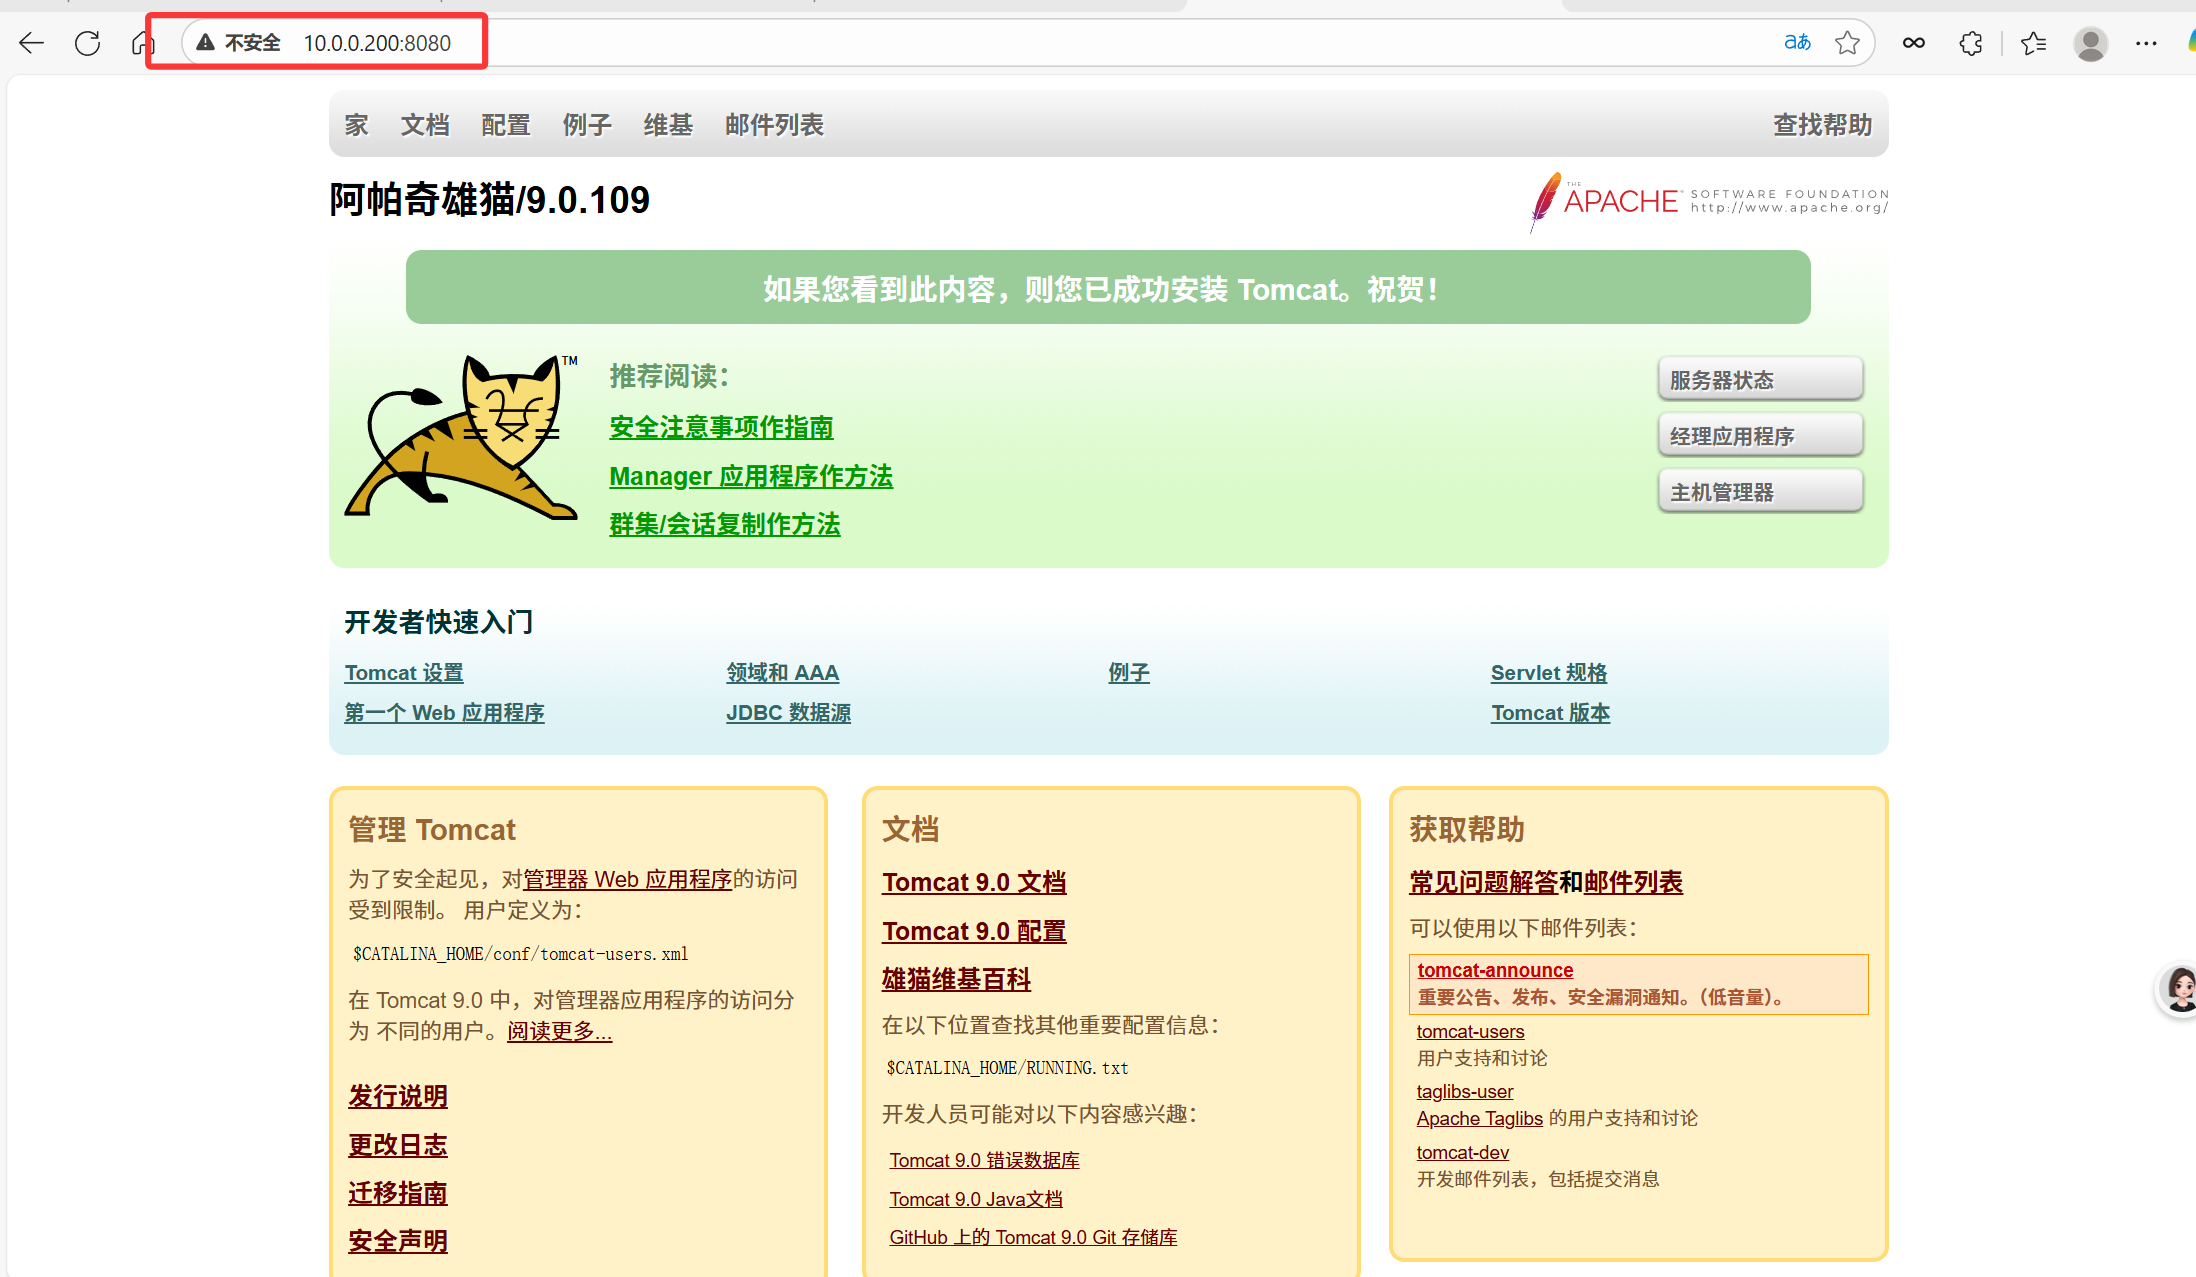
Task: Open the 安全注意事项作指南 link
Action: (x=721, y=428)
